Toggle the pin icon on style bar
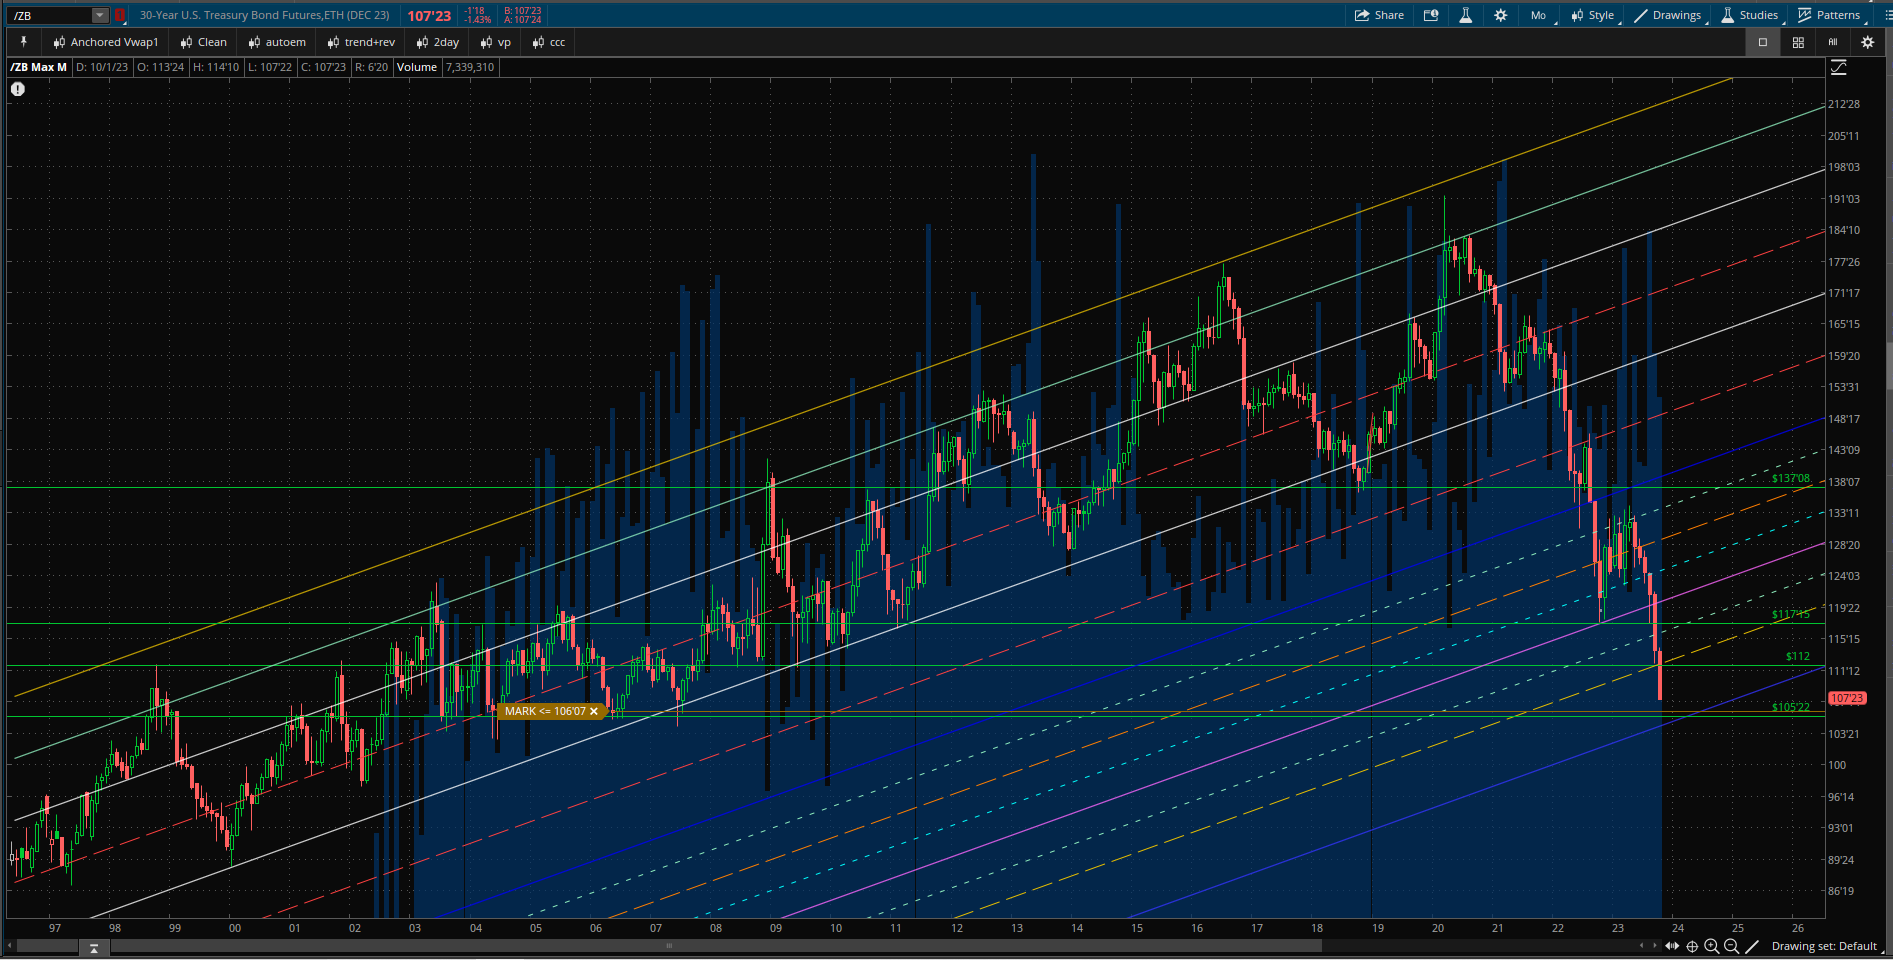This screenshot has height=960, width=1893. tap(23, 42)
